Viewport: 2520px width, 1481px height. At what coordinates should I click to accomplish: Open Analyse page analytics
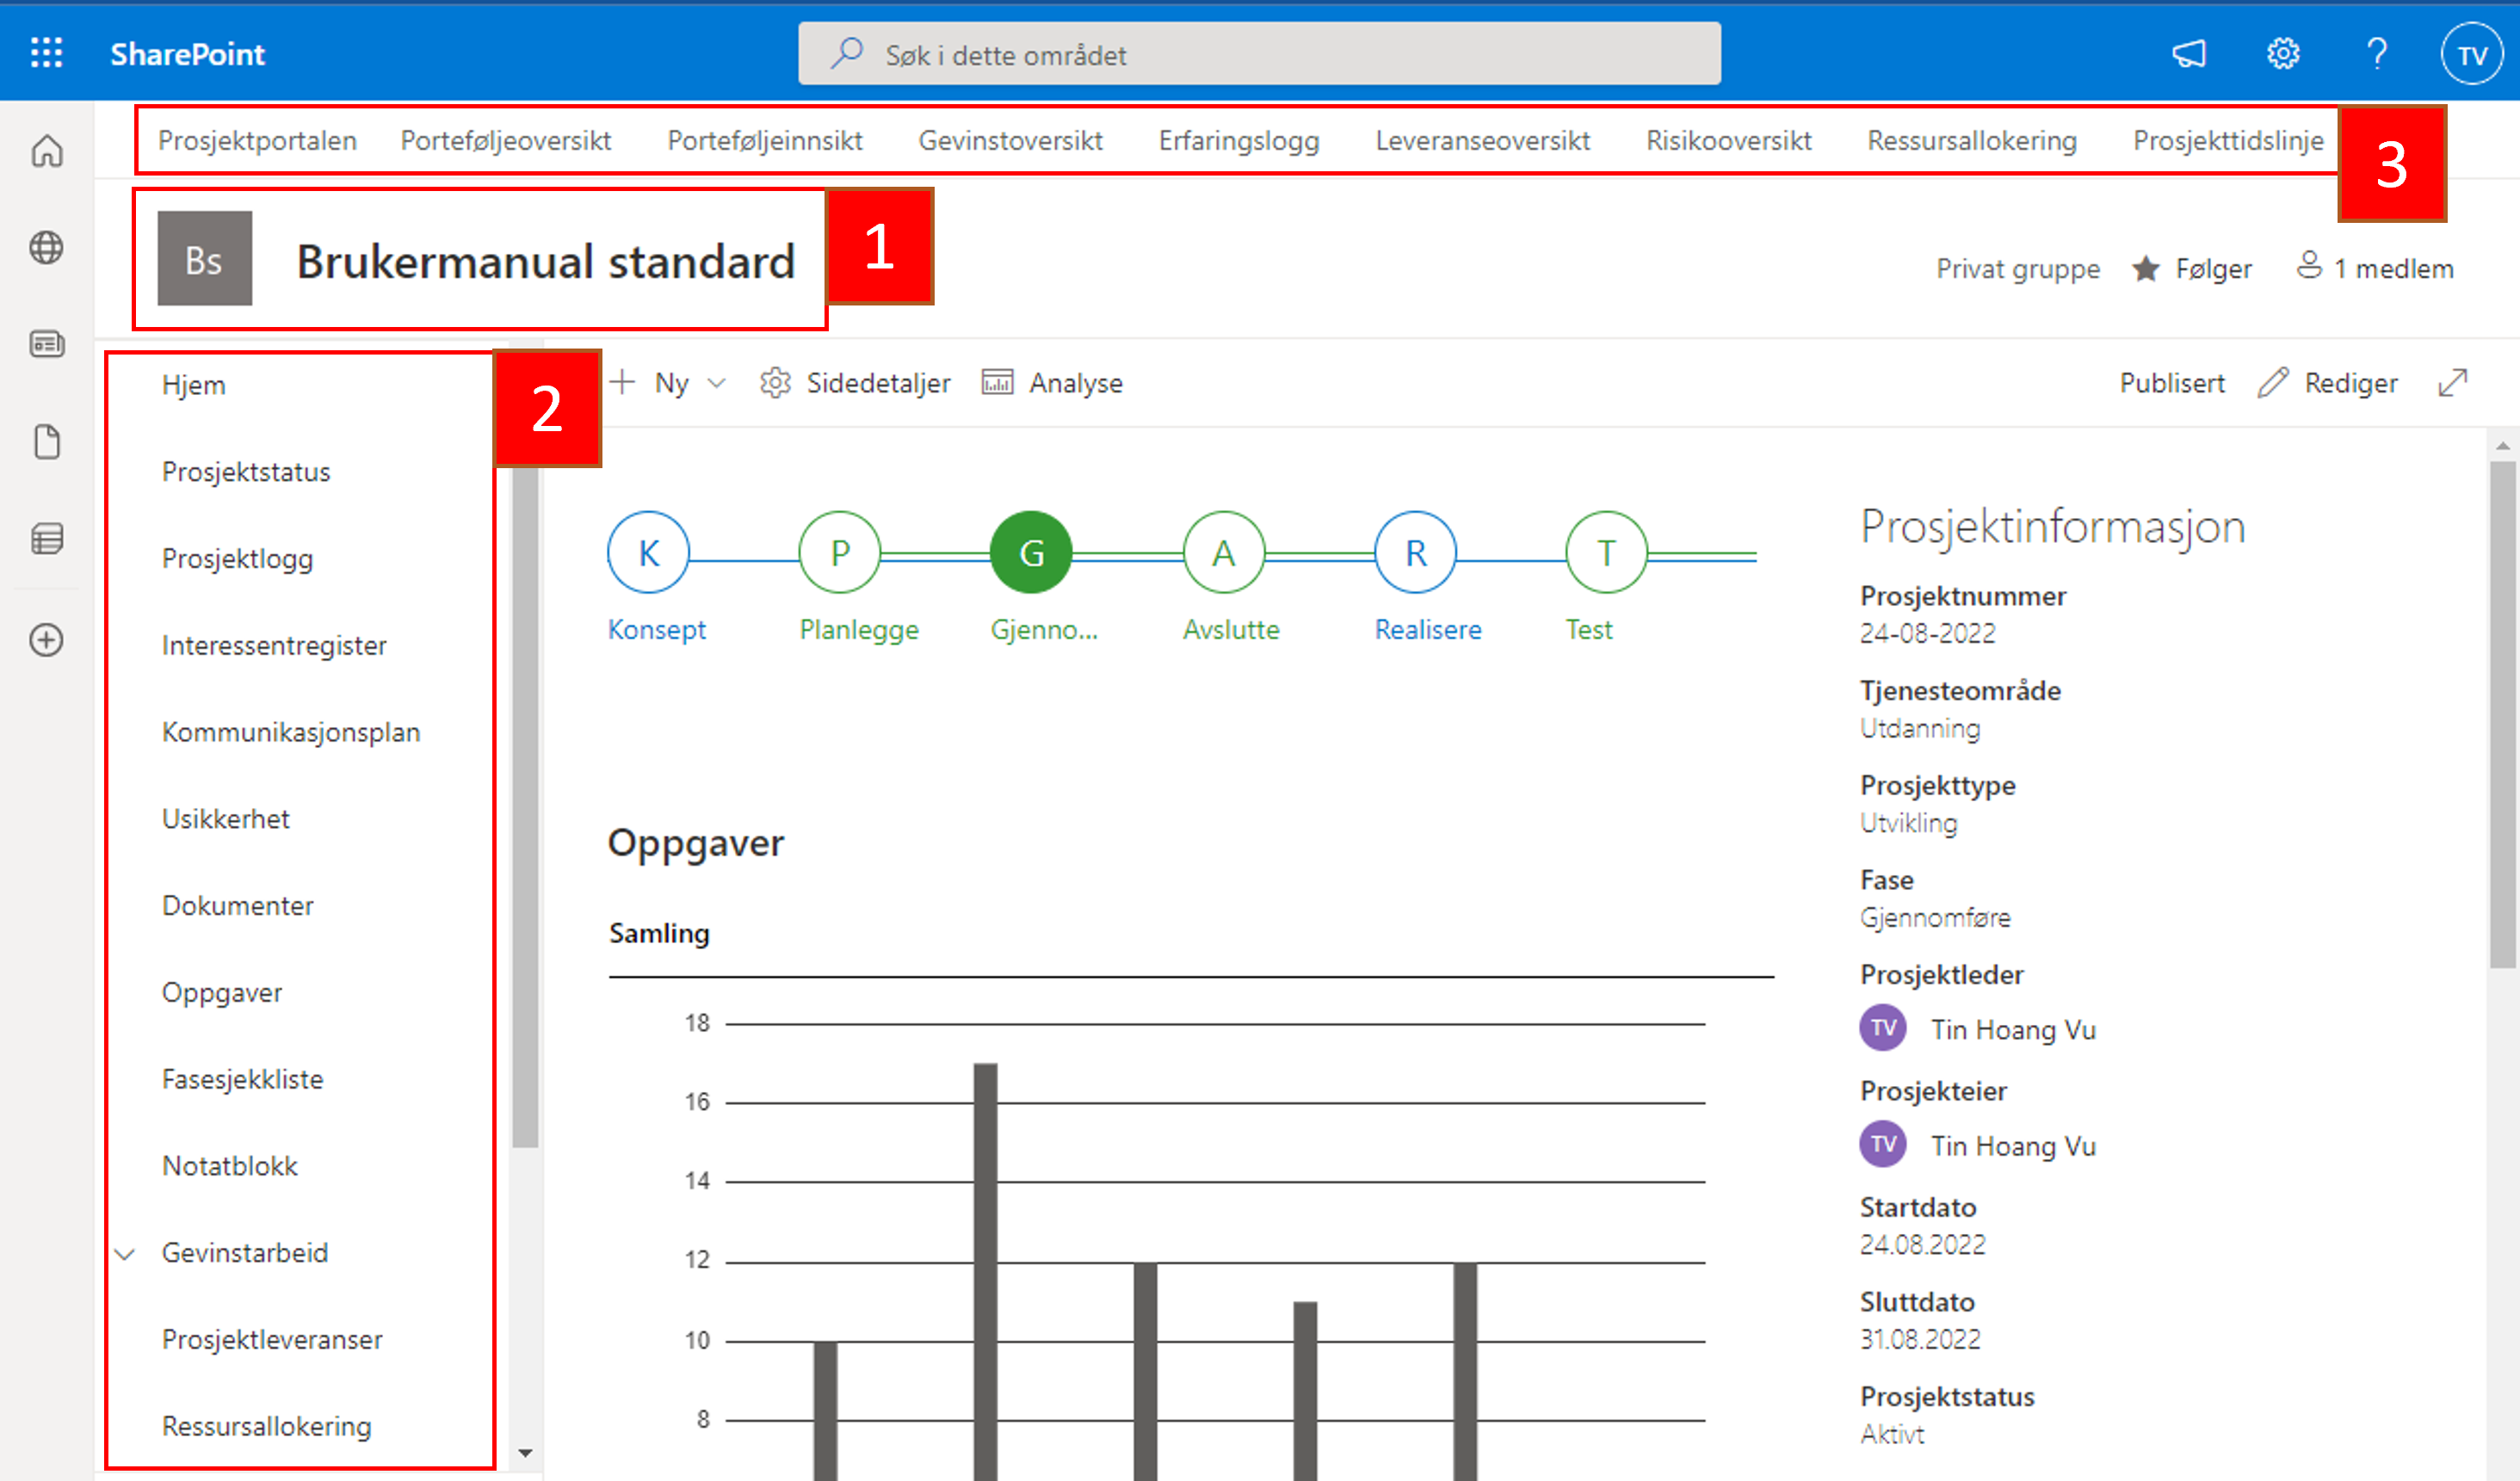[x=1052, y=383]
